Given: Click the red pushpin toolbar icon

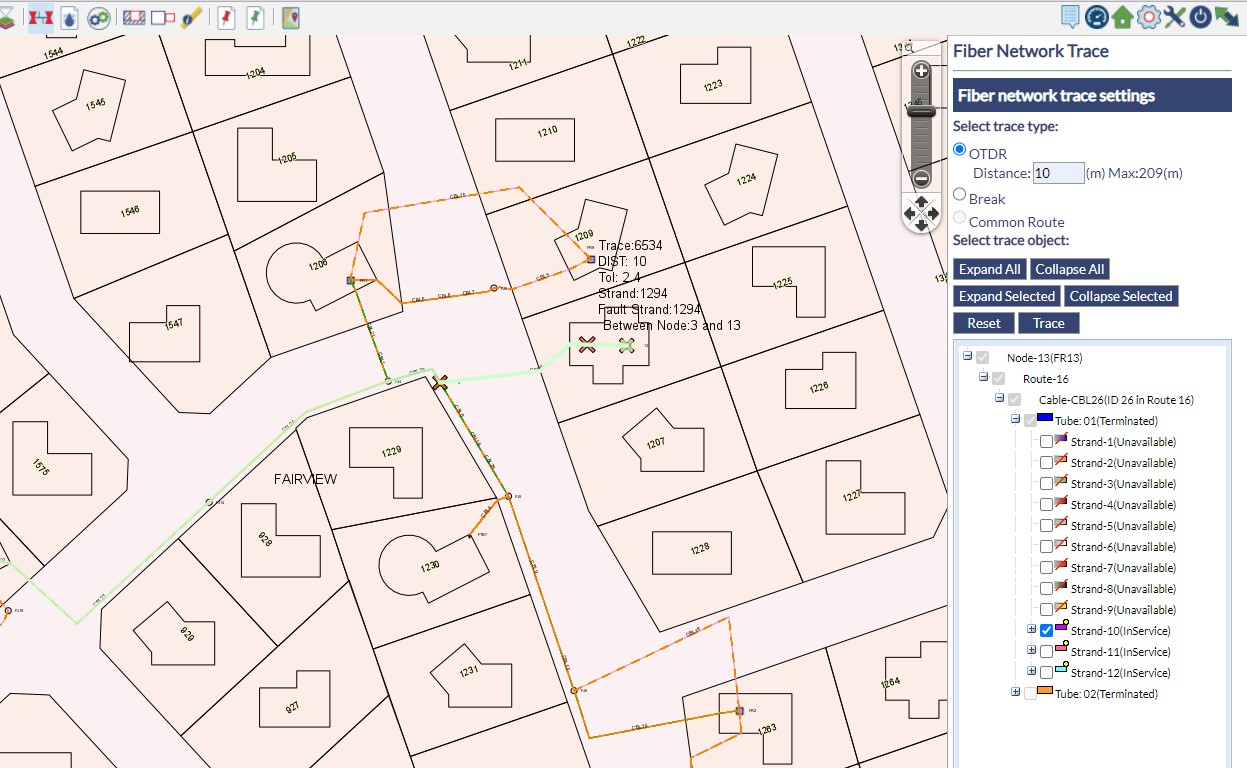Looking at the screenshot, I should [x=226, y=18].
